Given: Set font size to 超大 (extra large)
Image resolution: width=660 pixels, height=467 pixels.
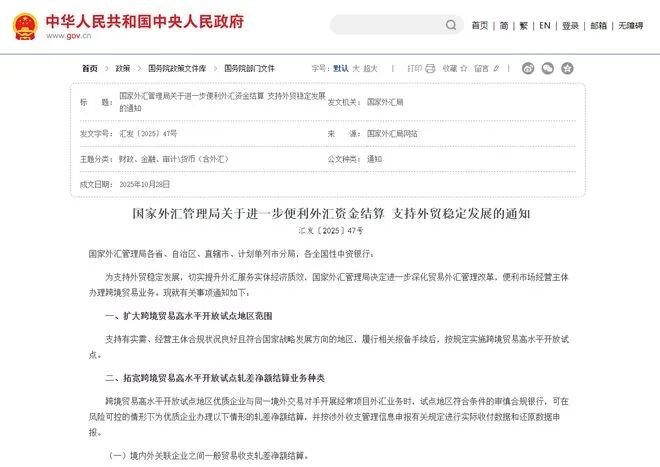Looking at the screenshot, I should [x=371, y=68].
